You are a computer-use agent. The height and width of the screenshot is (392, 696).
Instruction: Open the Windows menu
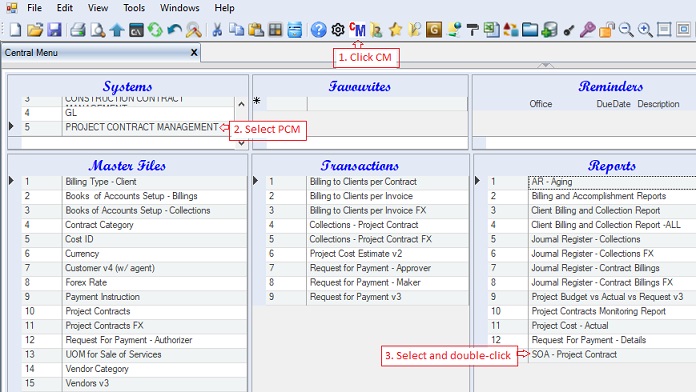pos(180,8)
